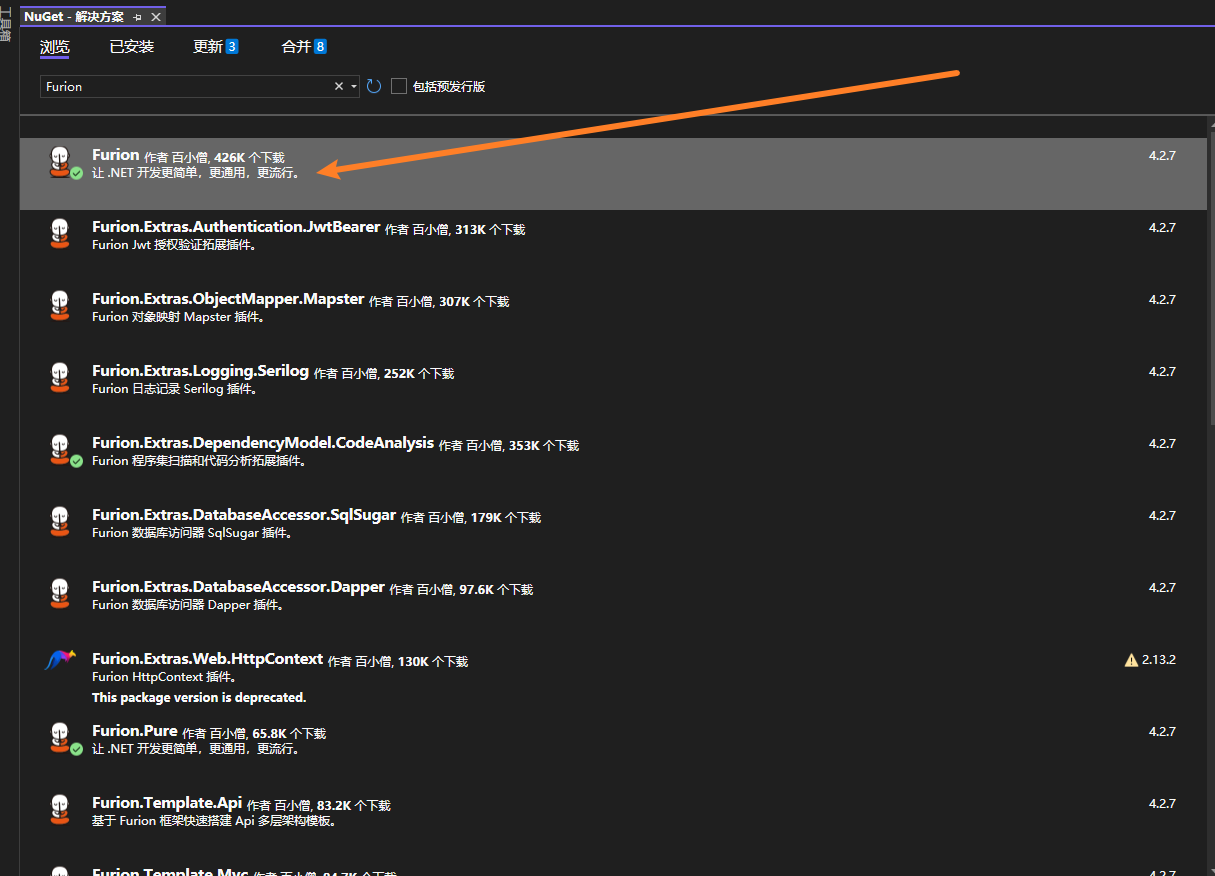Click the refresh icon beside search box
Viewport: 1215px width, 876px height.
[x=374, y=87]
